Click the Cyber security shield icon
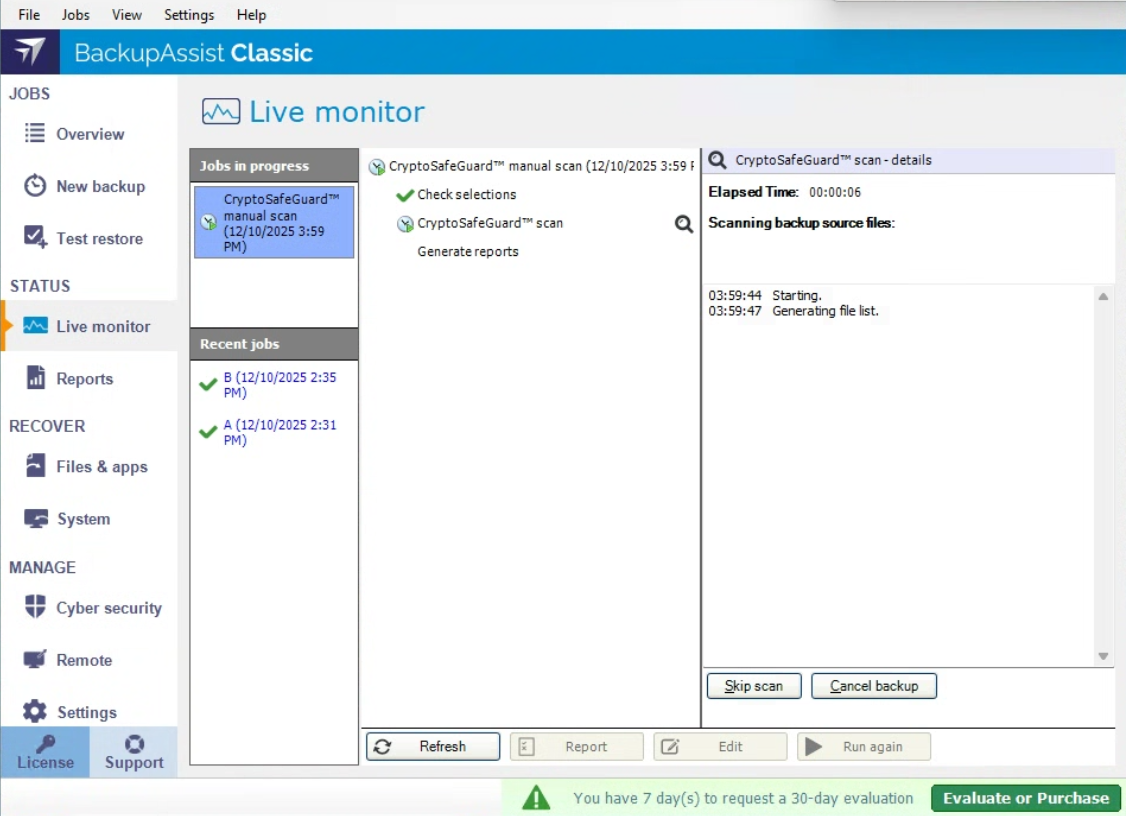This screenshot has height=816, width=1126. pos(35,607)
